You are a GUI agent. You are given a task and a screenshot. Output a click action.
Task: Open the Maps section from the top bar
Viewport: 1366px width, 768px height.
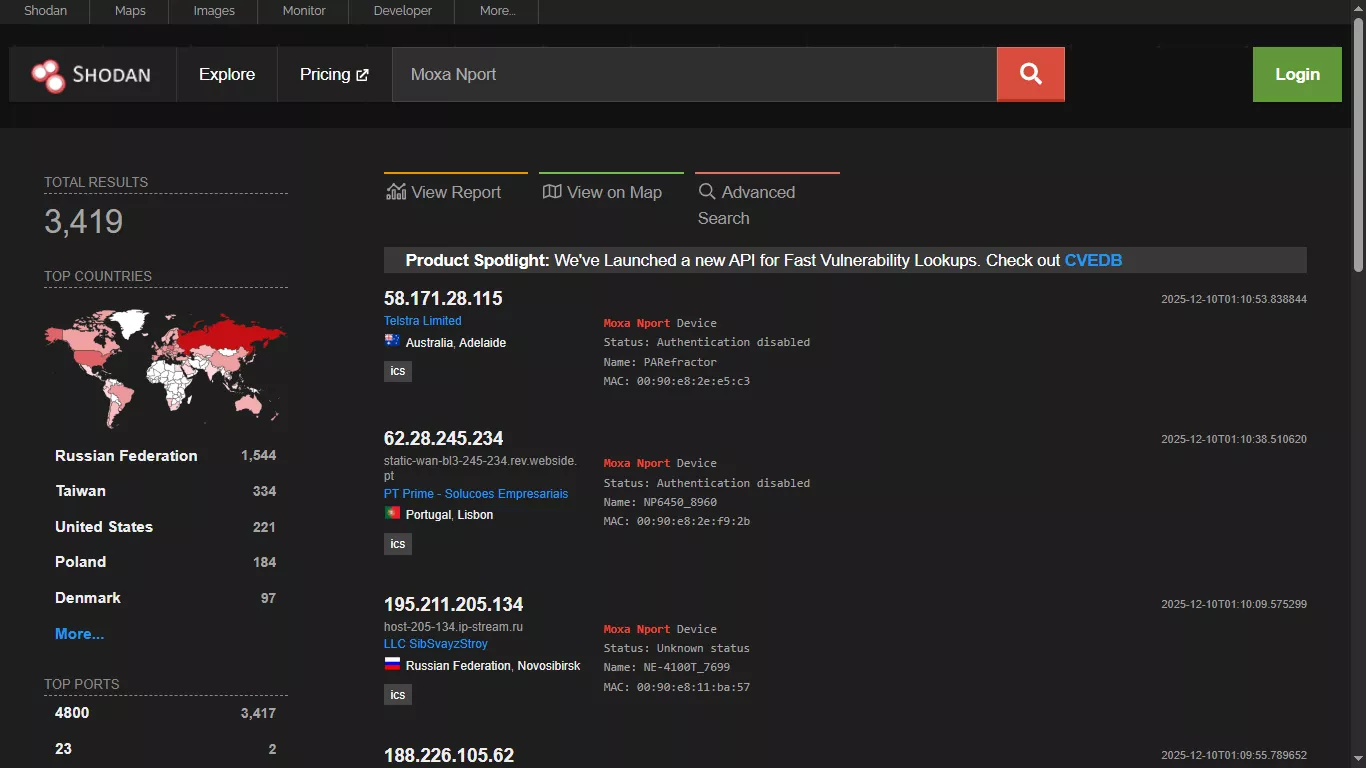coord(129,11)
